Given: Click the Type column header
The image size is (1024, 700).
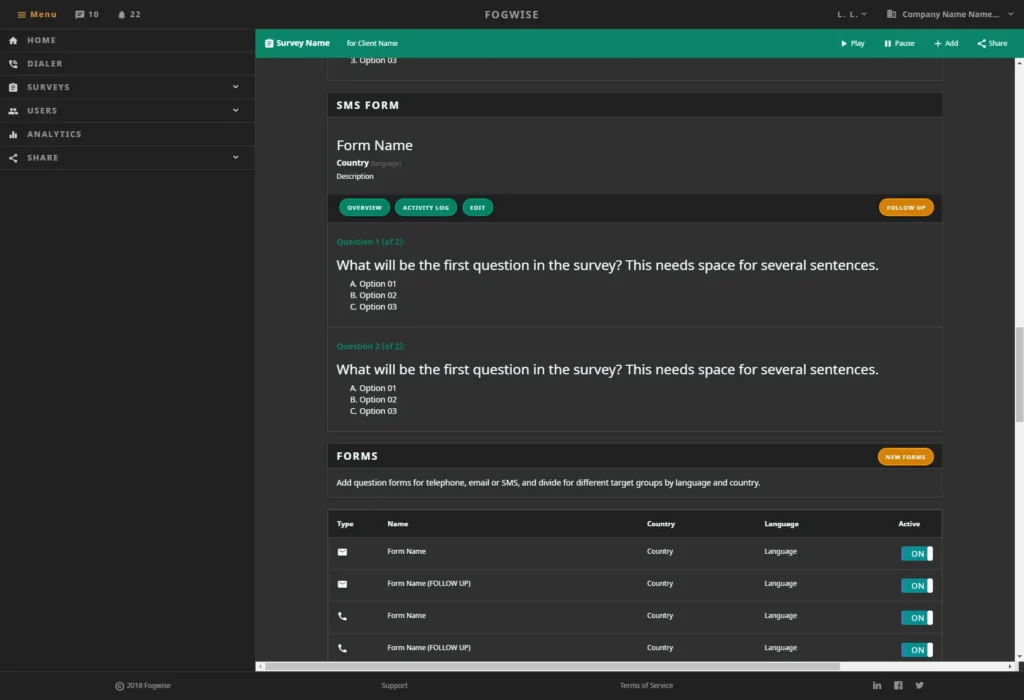Looking at the screenshot, I should pos(345,524).
